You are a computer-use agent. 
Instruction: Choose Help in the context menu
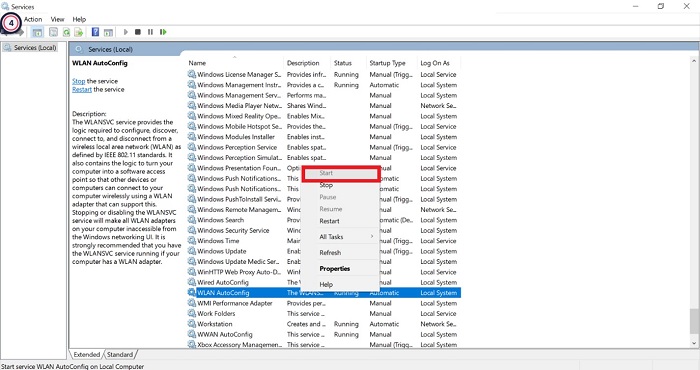coord(326,284)
